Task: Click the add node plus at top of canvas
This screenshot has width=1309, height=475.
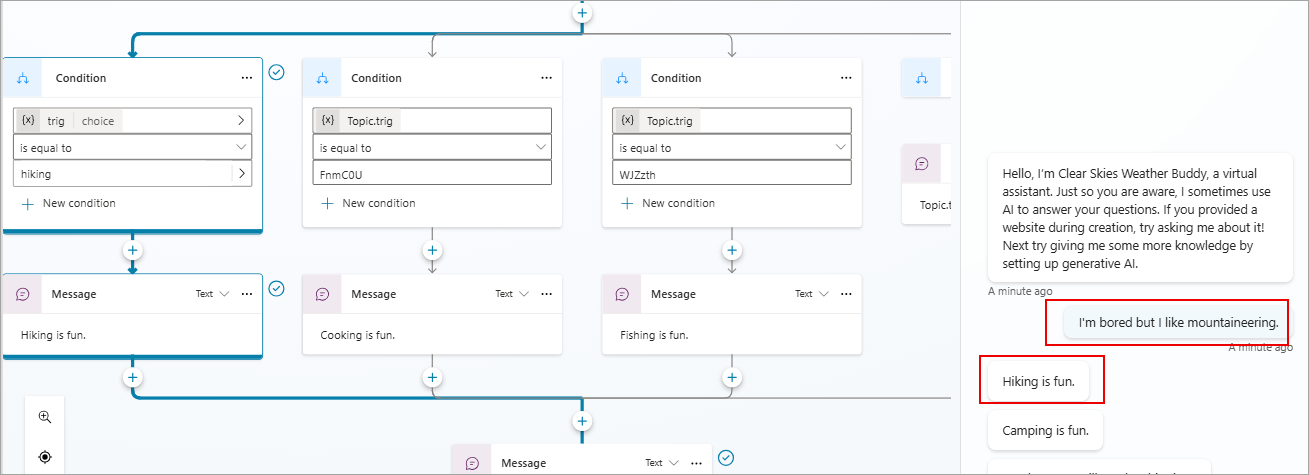Action: (582, 13)
